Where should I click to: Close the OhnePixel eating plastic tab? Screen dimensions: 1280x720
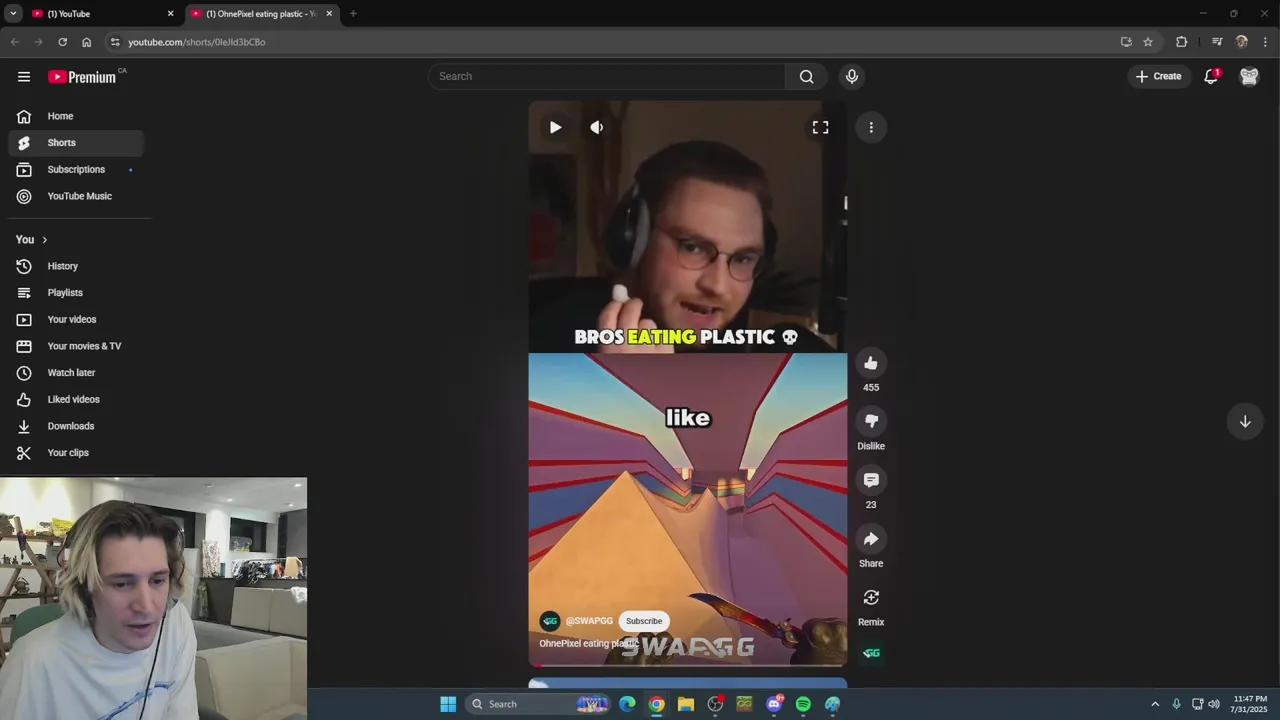(x=329, y=14)
